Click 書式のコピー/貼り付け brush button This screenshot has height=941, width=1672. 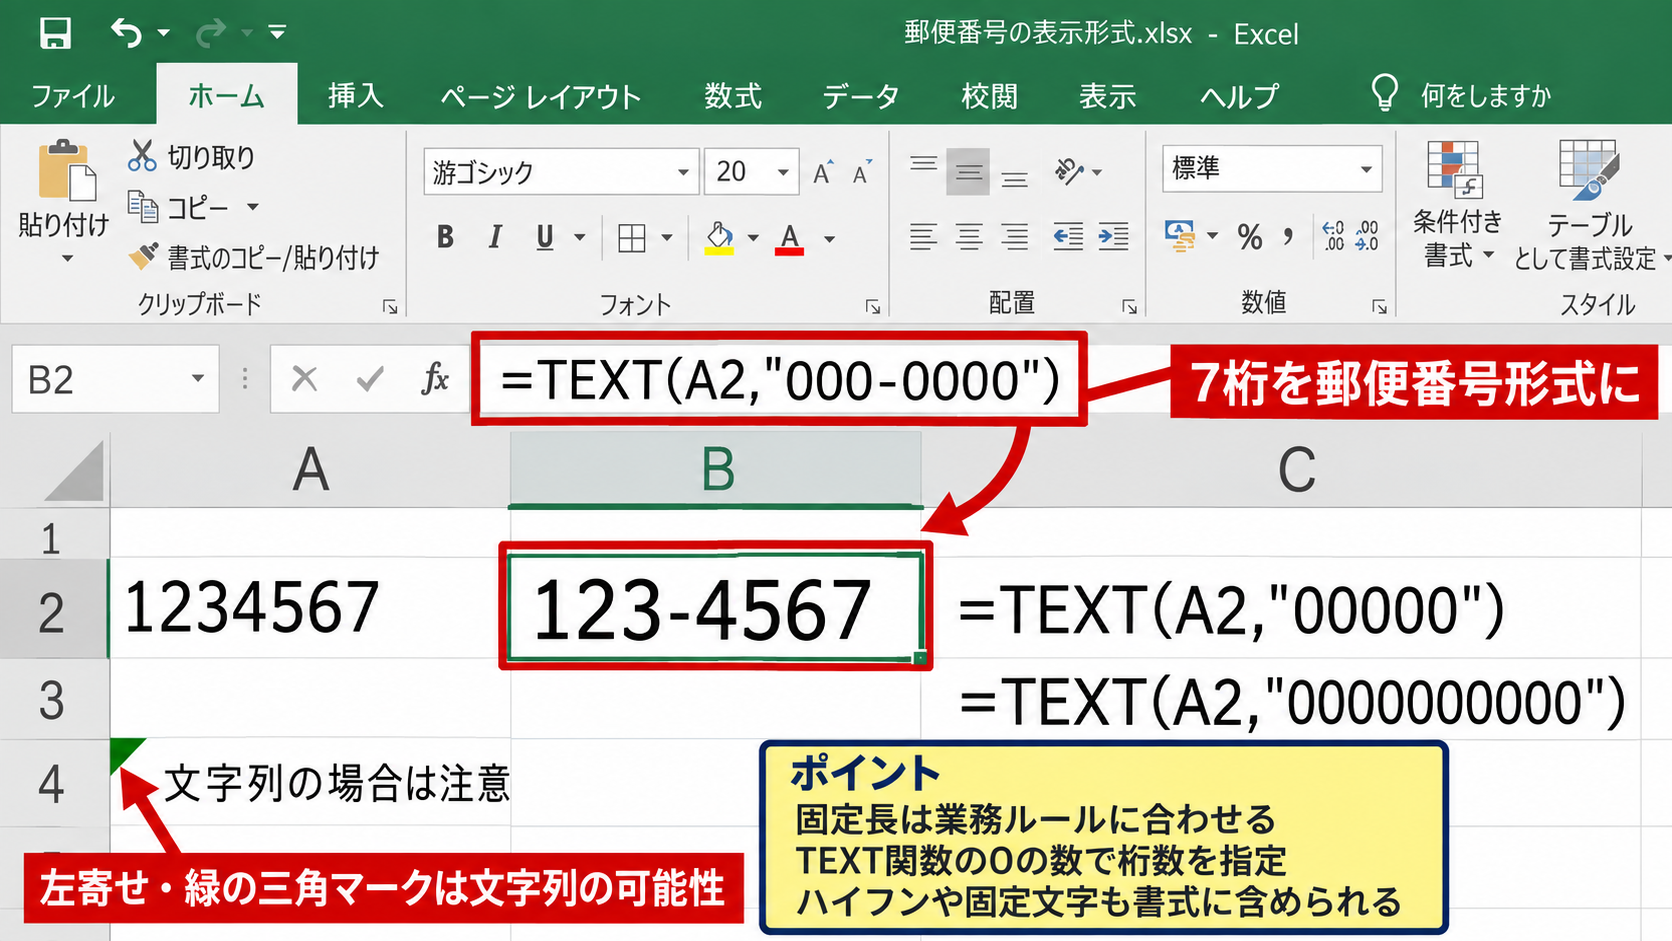tap(254, 257)
